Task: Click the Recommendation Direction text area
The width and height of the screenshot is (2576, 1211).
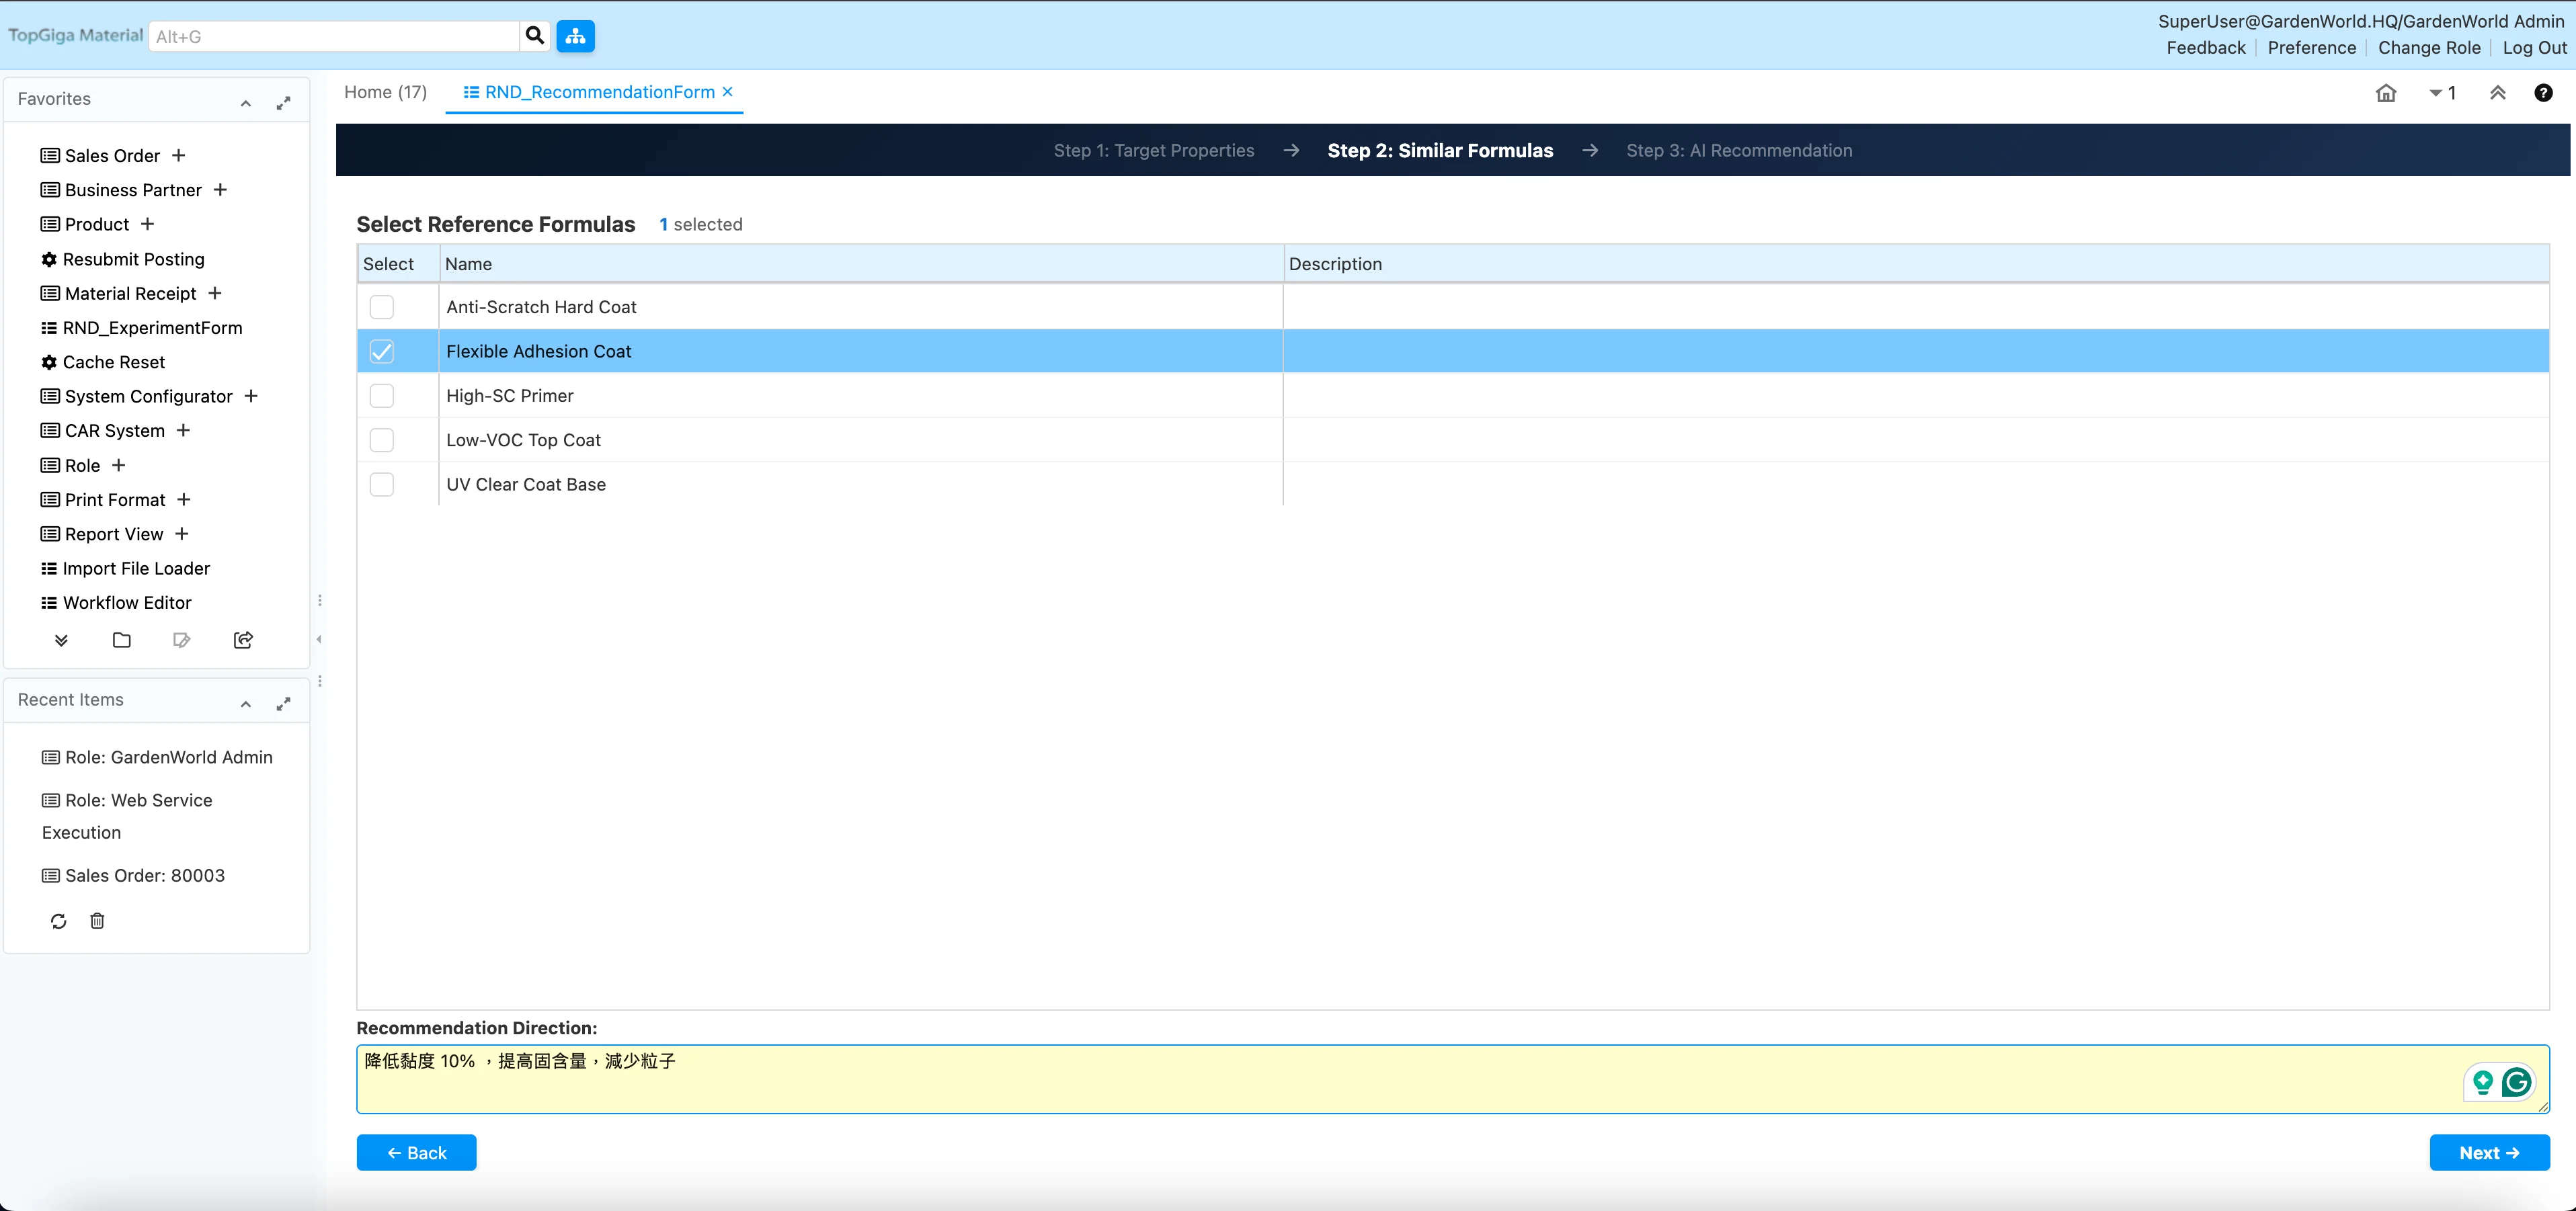Action: point(1400,1079)
